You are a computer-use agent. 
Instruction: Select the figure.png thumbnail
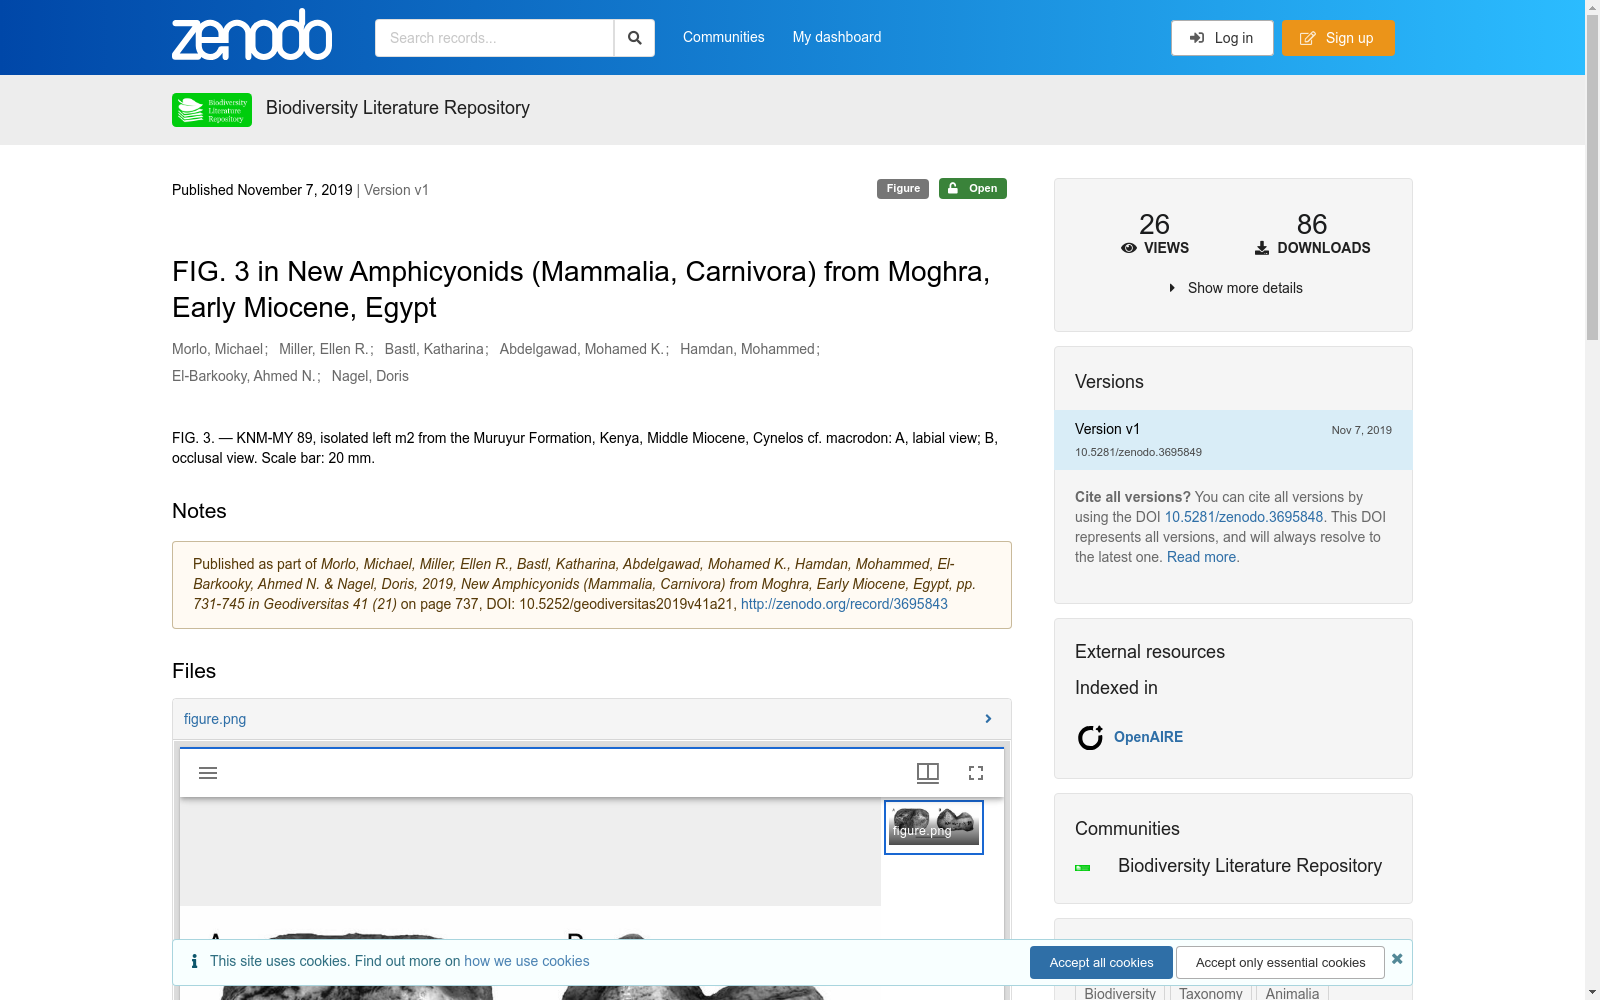[934, 827]
